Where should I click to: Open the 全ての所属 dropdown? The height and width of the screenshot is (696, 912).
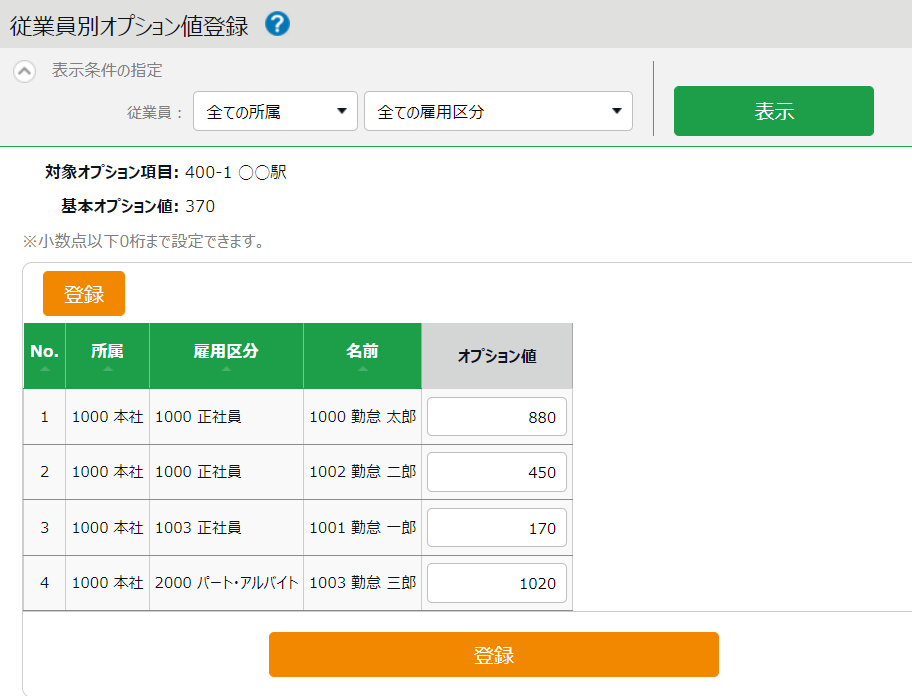(275, 111)
